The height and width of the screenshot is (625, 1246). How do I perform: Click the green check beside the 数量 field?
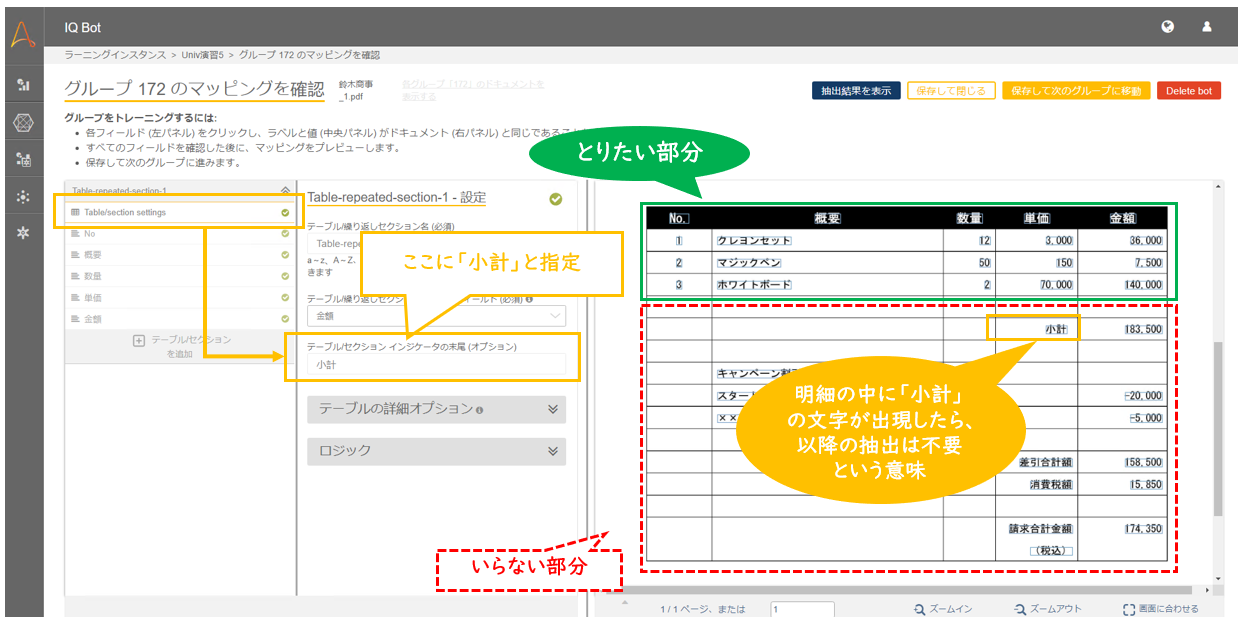click(285, 276)
